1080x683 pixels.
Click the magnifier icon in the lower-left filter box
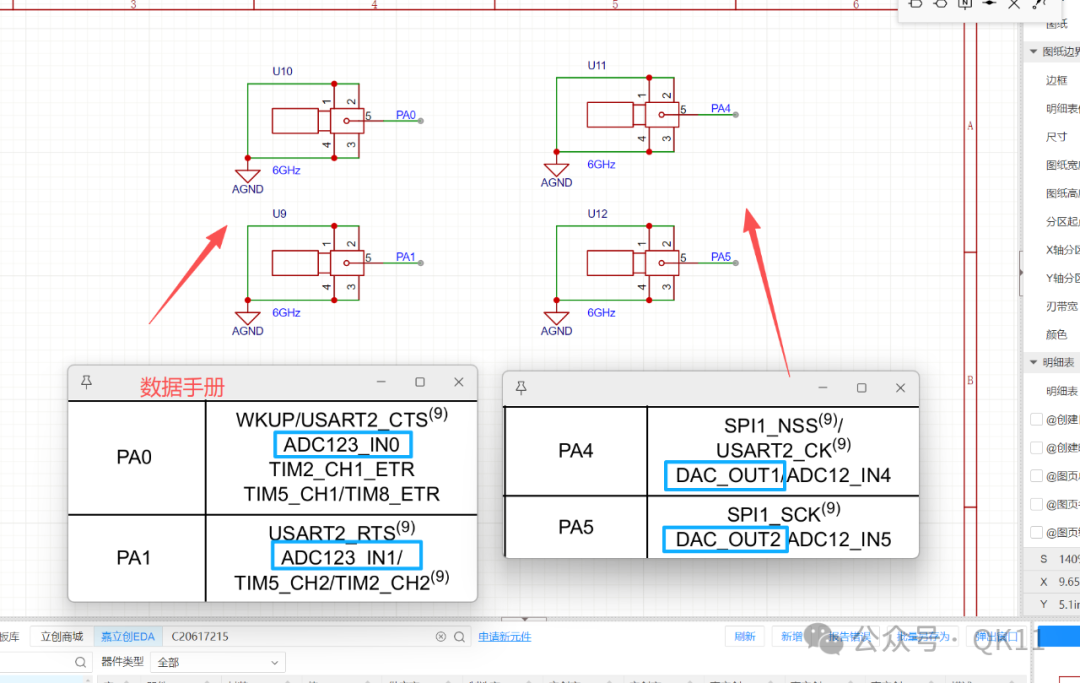[x=81, y=662]
